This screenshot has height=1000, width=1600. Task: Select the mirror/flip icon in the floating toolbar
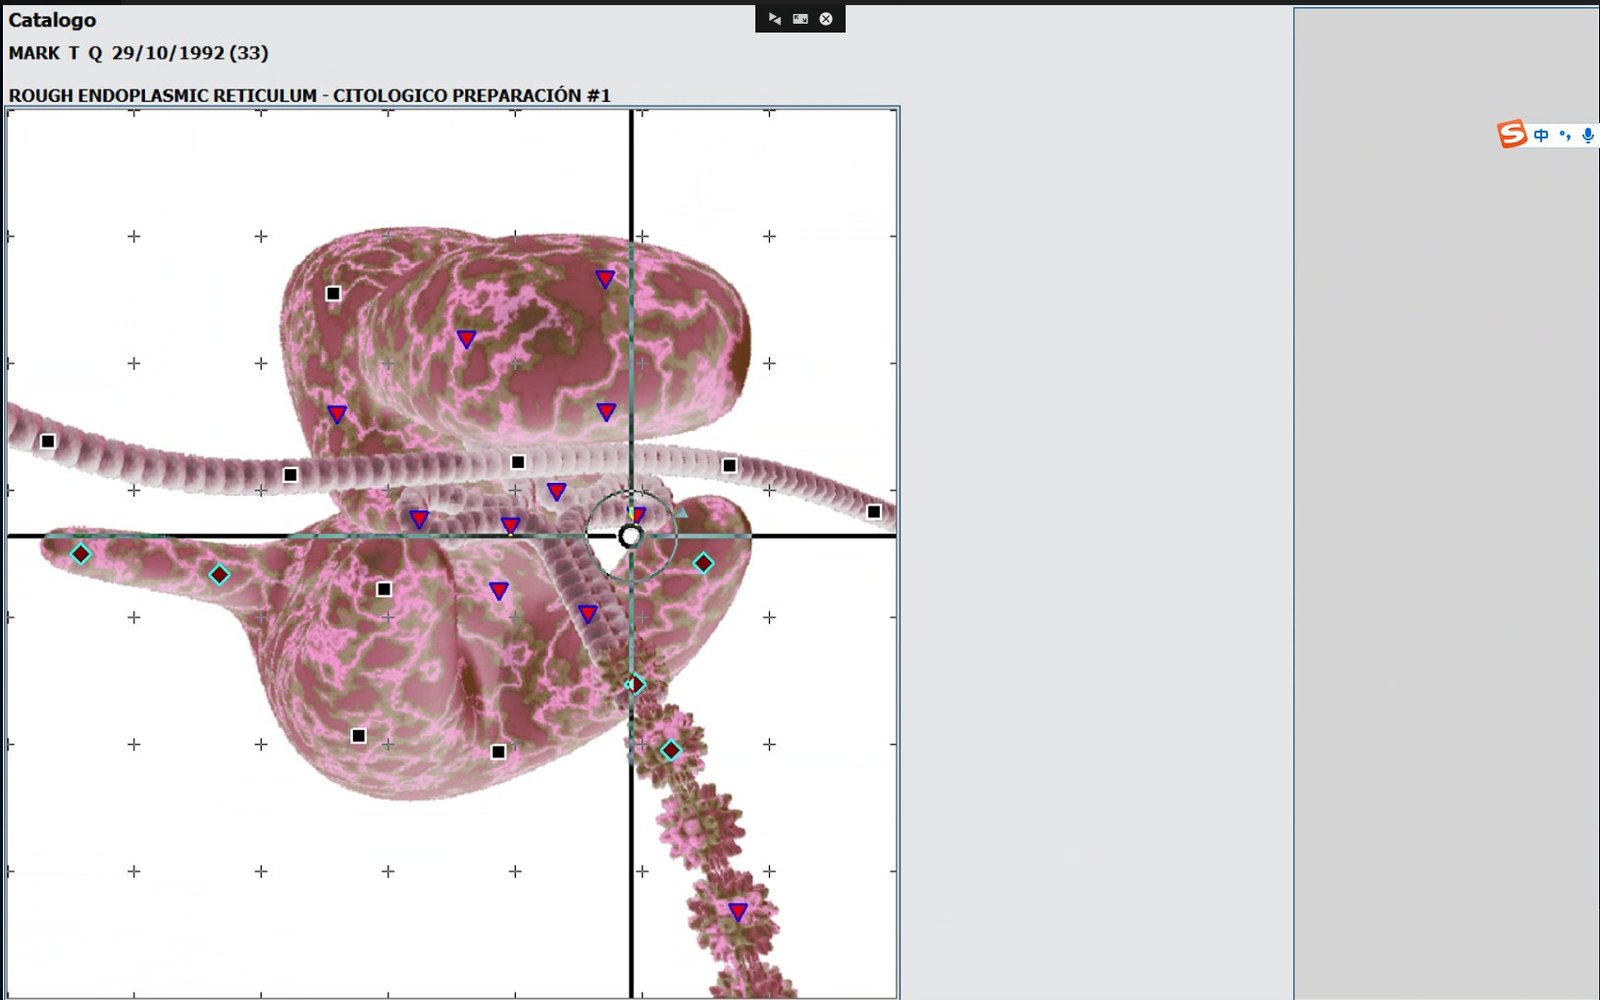(x=776, y=19)
